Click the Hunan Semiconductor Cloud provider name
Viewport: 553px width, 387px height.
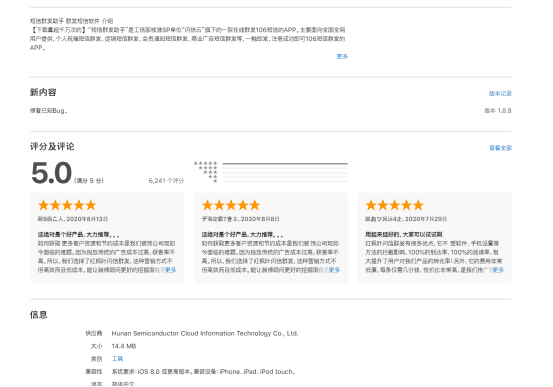[205, 333]
